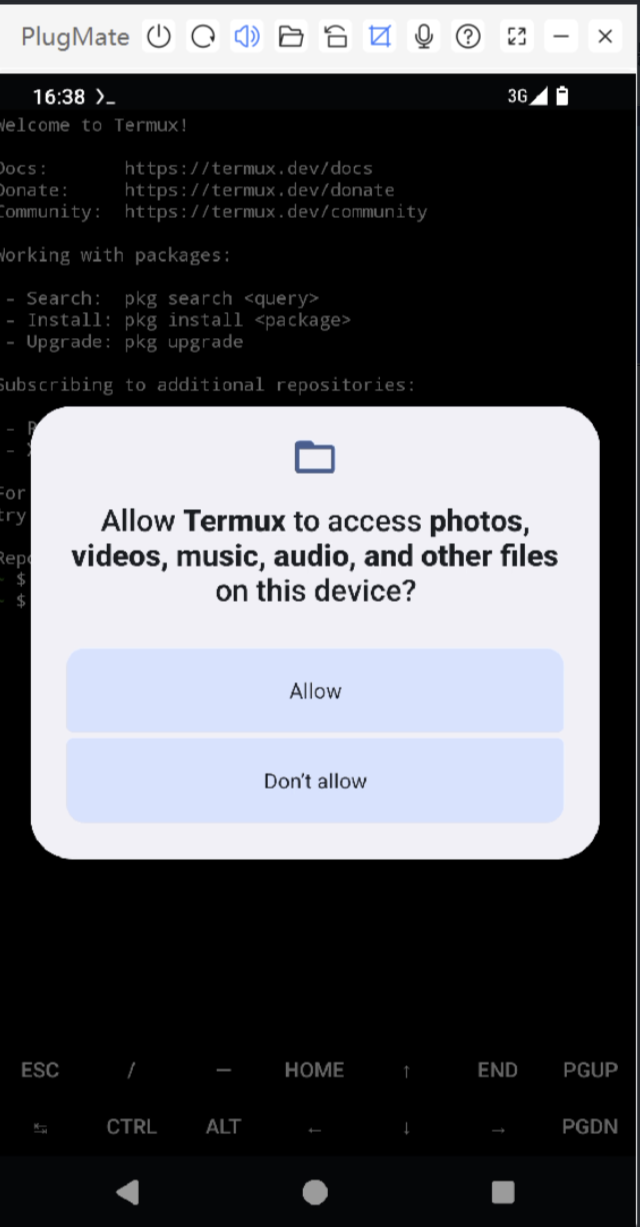Tap the Android home circle button
Screen dimensions: 640x1227
pos(315,1191)
